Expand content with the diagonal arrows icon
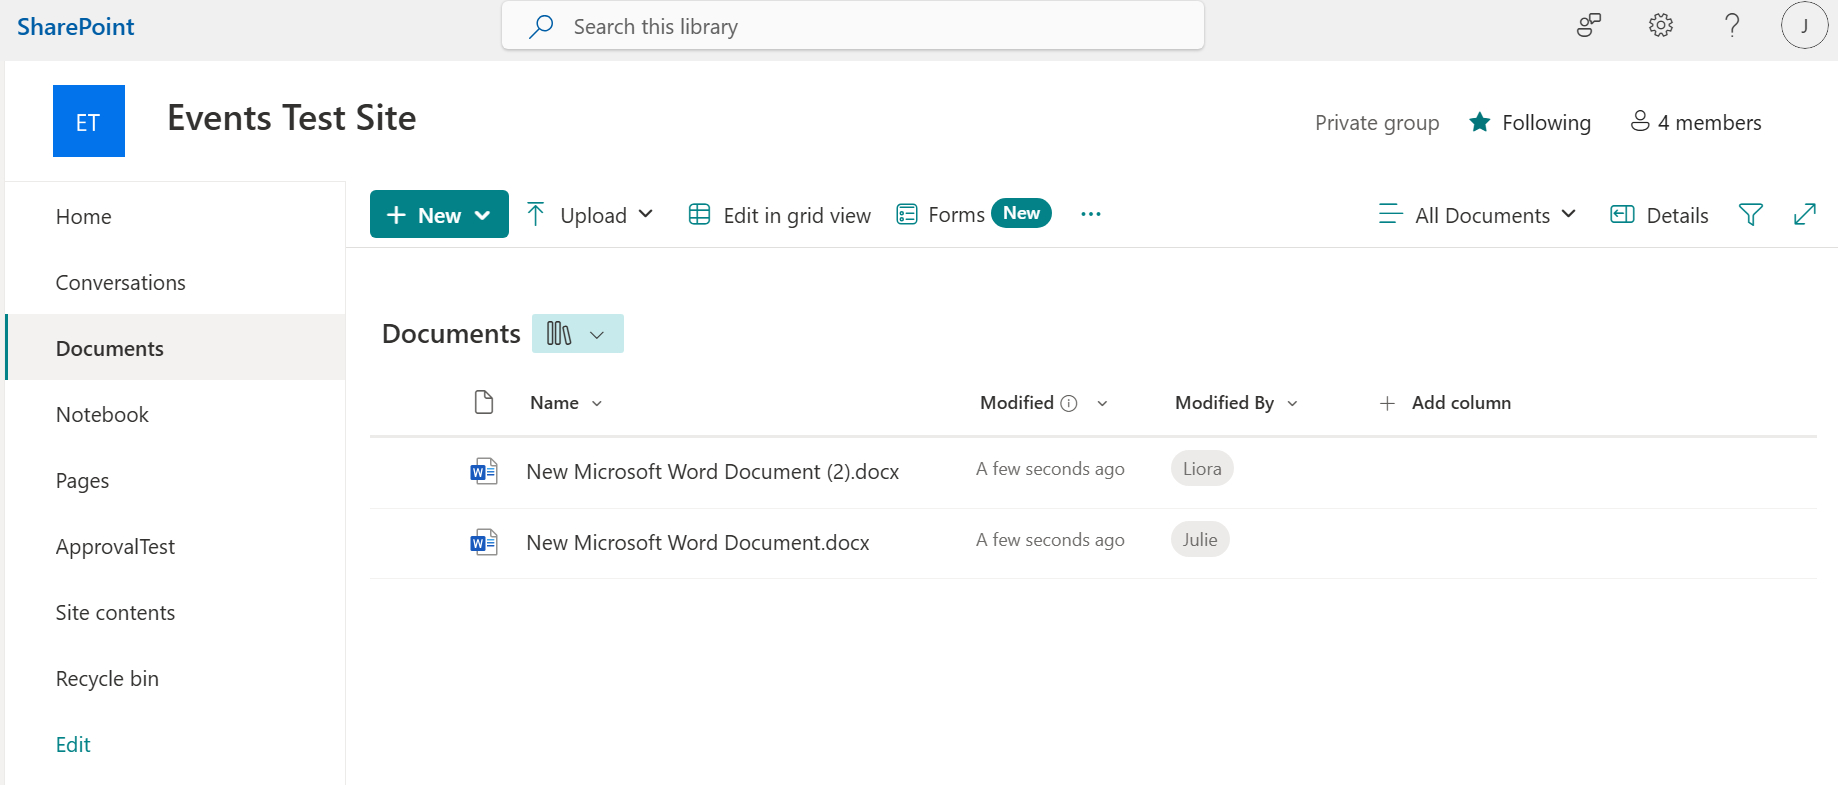The width and height of the screenshot is (1838, 785). coord(1805,214)
